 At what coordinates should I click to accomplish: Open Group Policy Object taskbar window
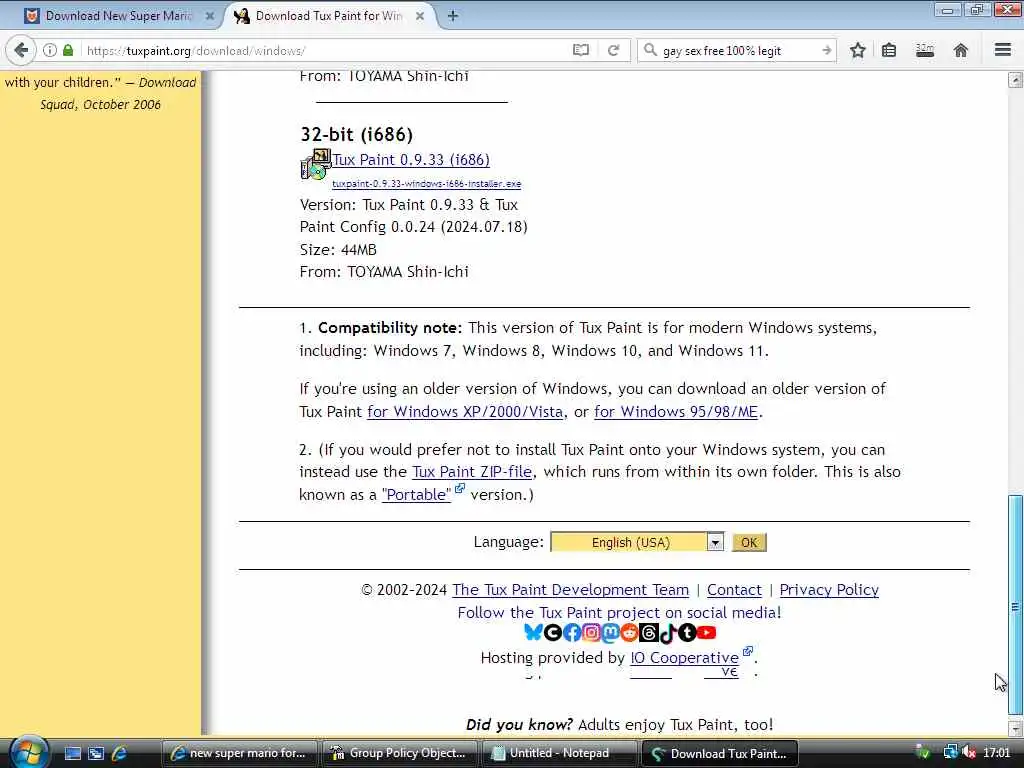coord(399,753)
